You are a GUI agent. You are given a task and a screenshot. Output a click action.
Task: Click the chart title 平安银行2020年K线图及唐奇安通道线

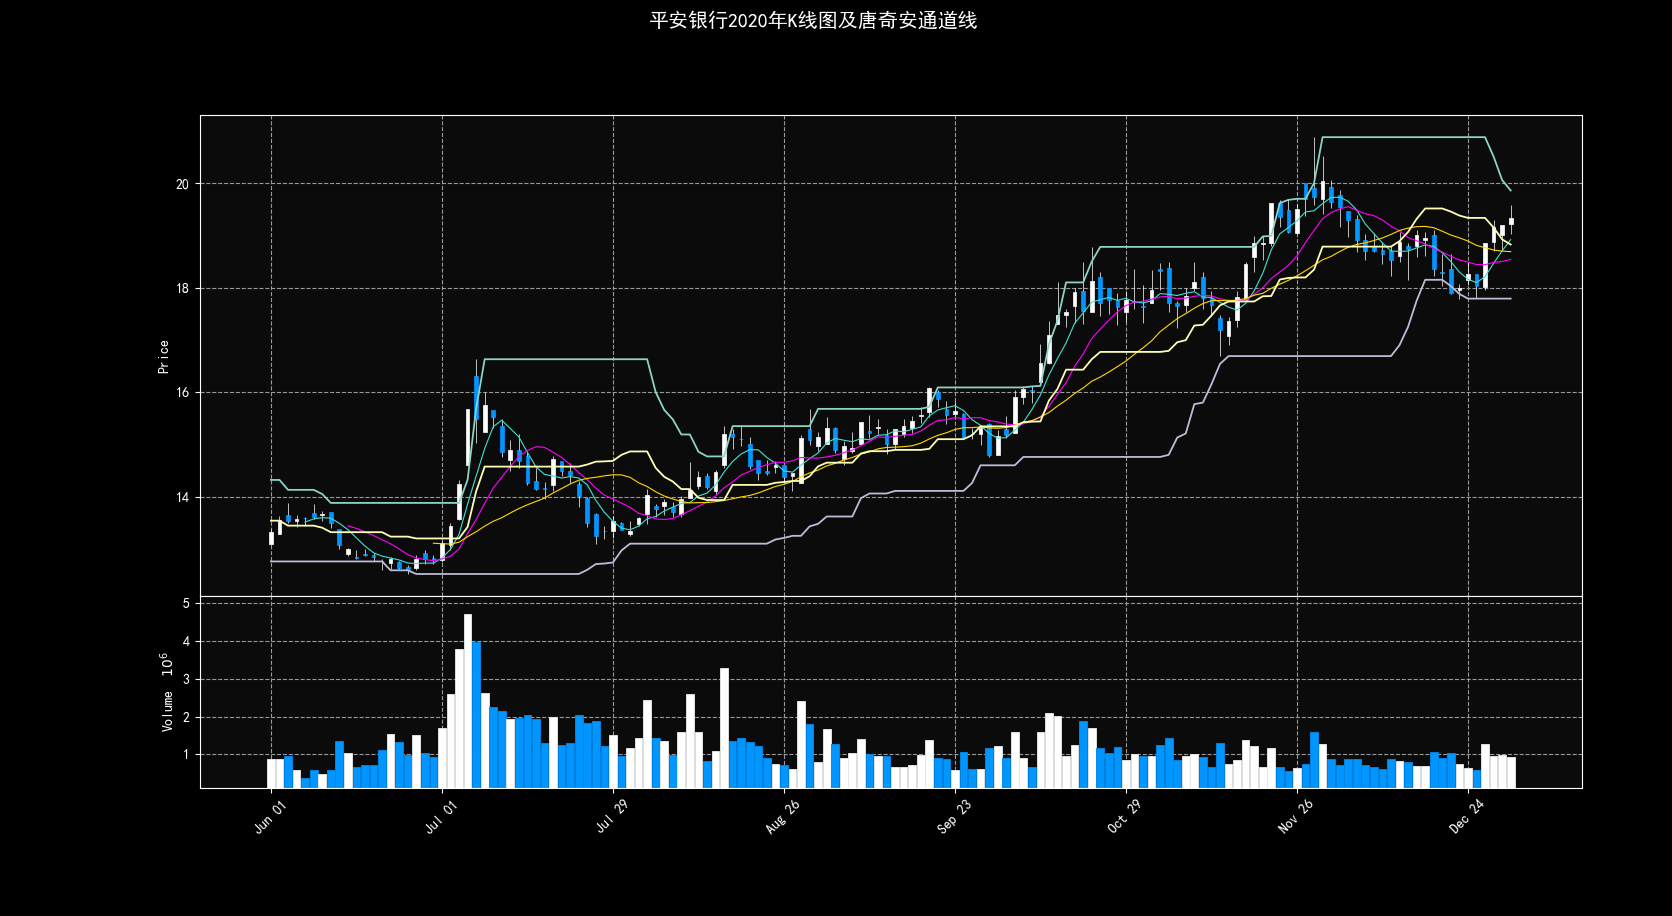813,19
